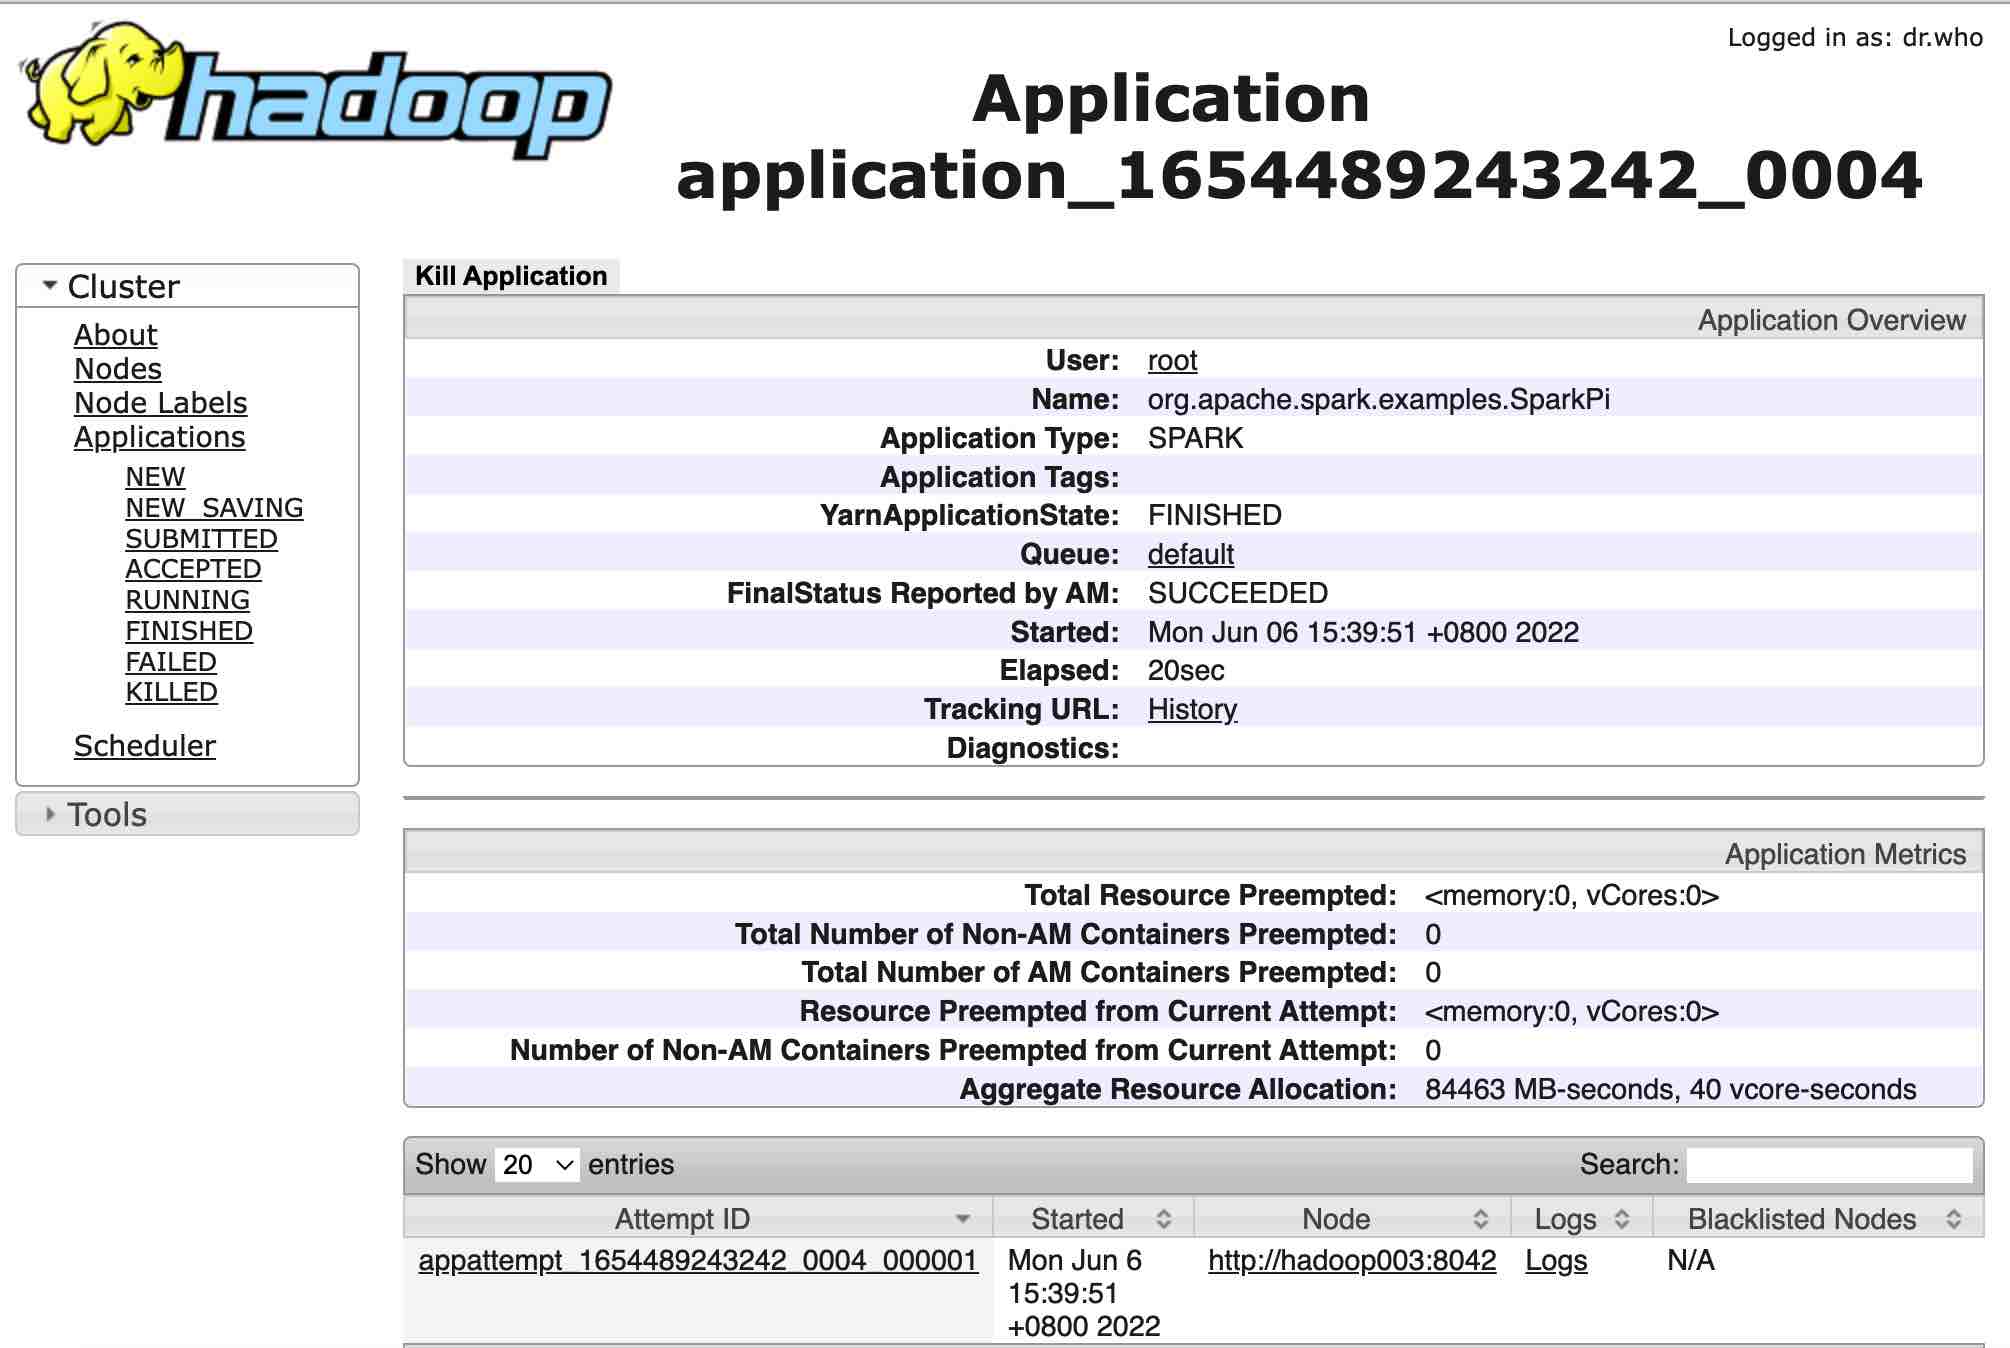Click the 20sec elapsed value
The image size is (2010, 1348).
1186,670
